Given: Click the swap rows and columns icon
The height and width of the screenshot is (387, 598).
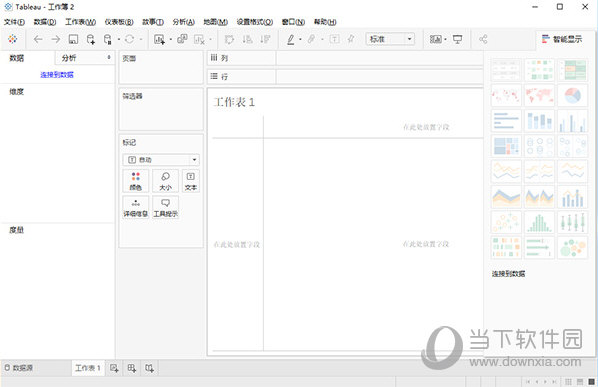Looking at the screenshot, I should point(229,39).
